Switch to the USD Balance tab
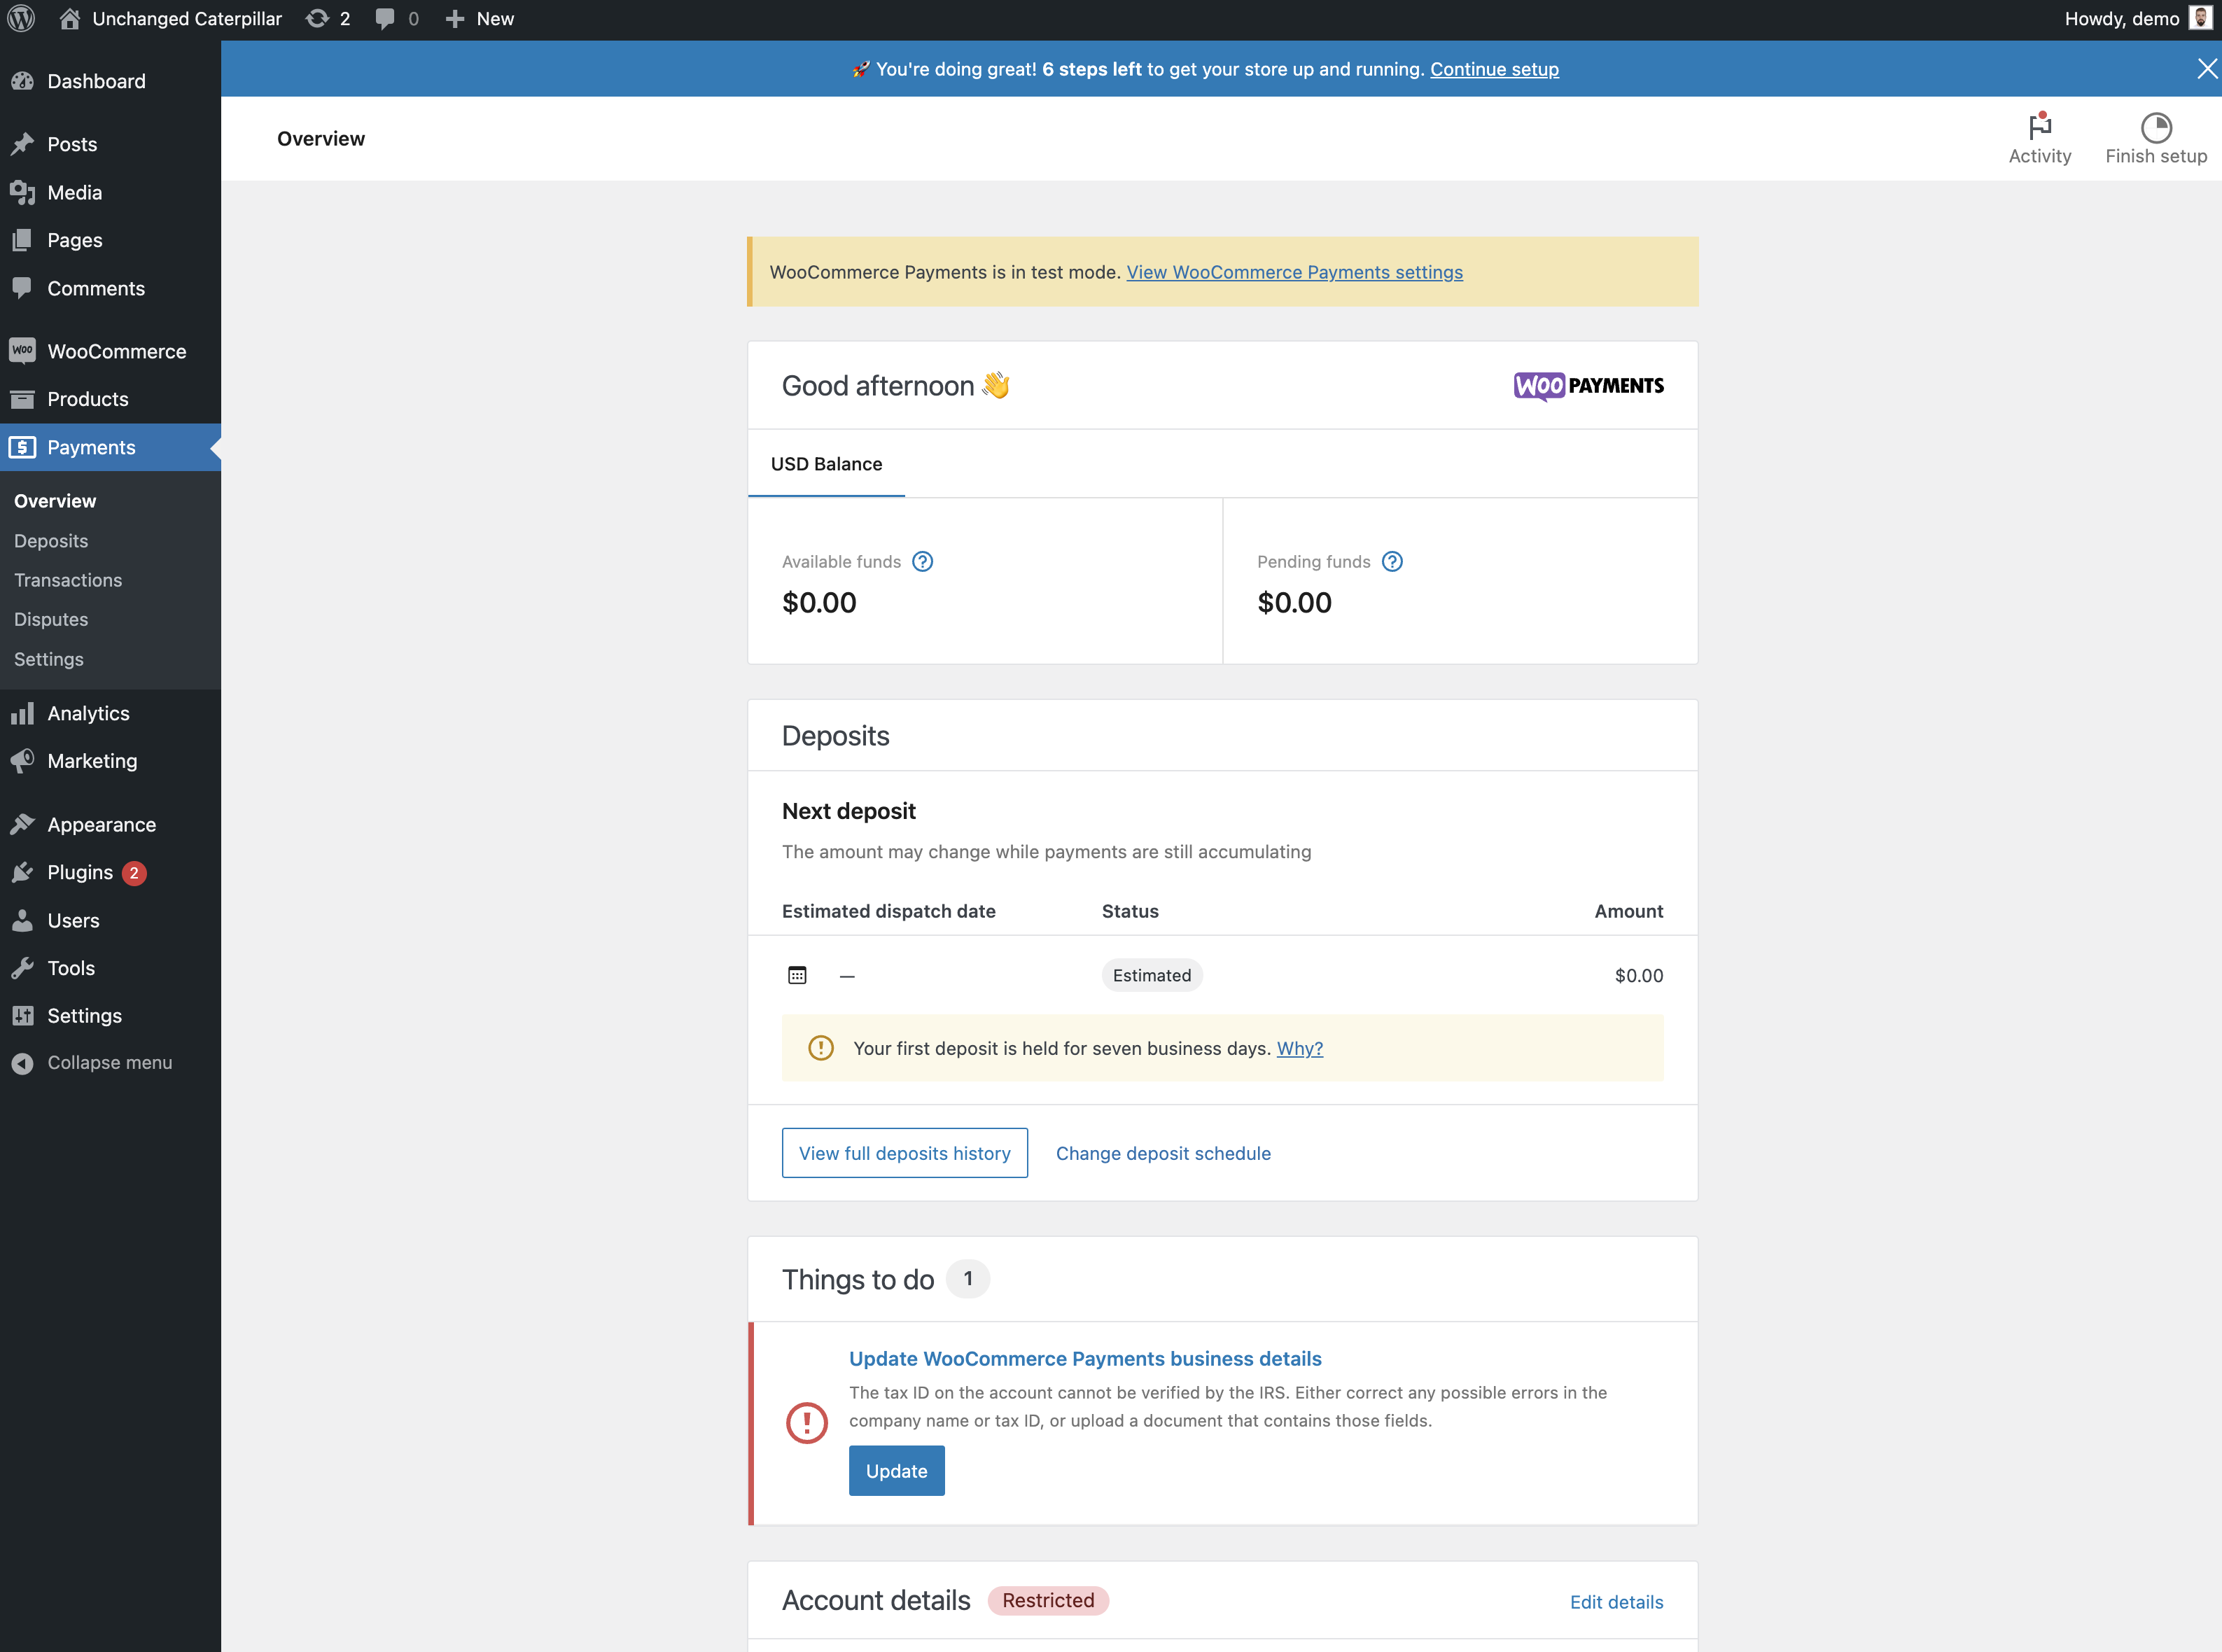The image size is (2222, 1652). click(x=825, y=463)
